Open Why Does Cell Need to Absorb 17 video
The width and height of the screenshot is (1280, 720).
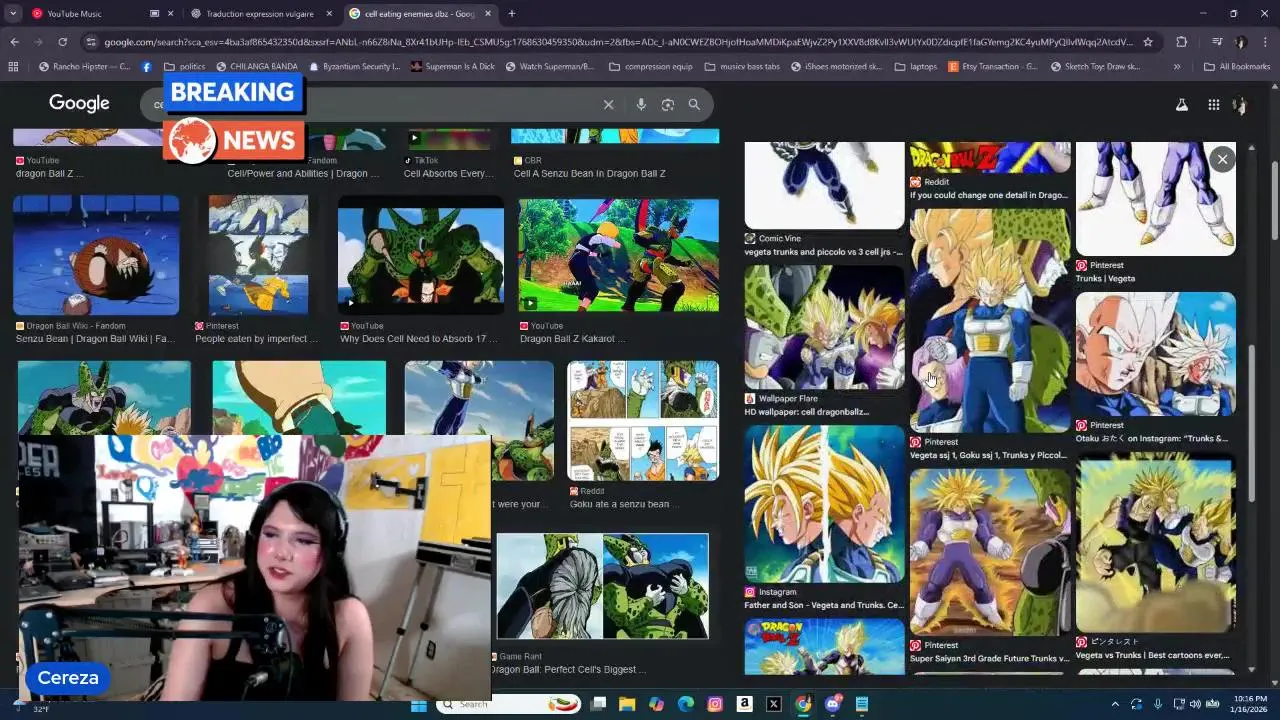pos(420,255)
